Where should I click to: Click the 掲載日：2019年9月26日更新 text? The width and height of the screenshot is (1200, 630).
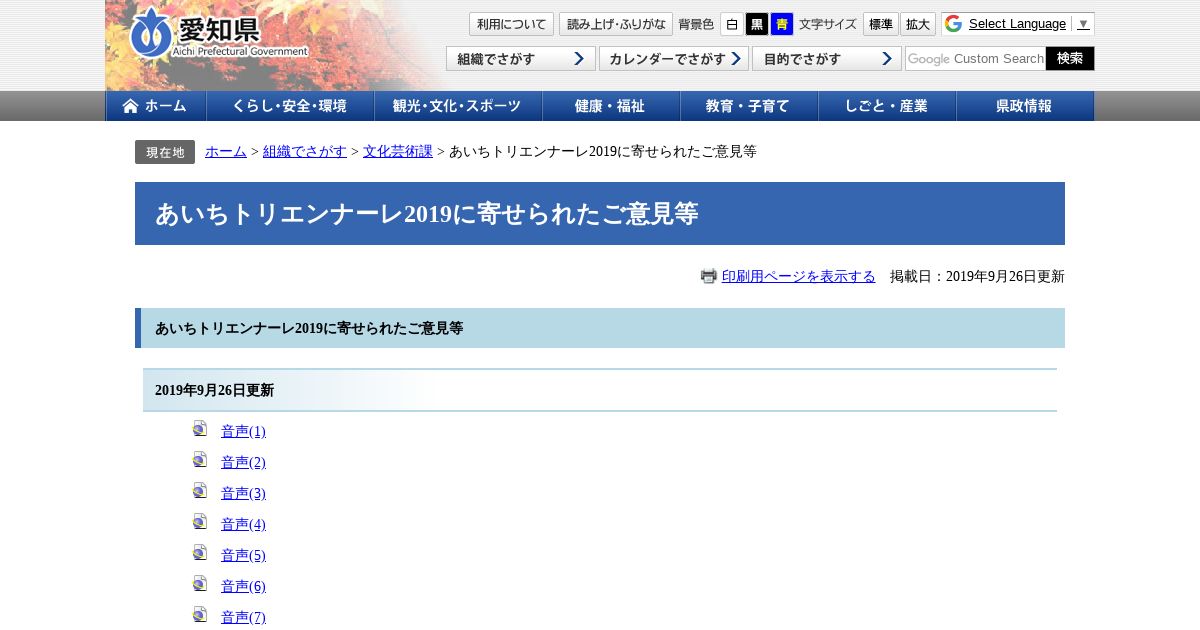[977, 276]
